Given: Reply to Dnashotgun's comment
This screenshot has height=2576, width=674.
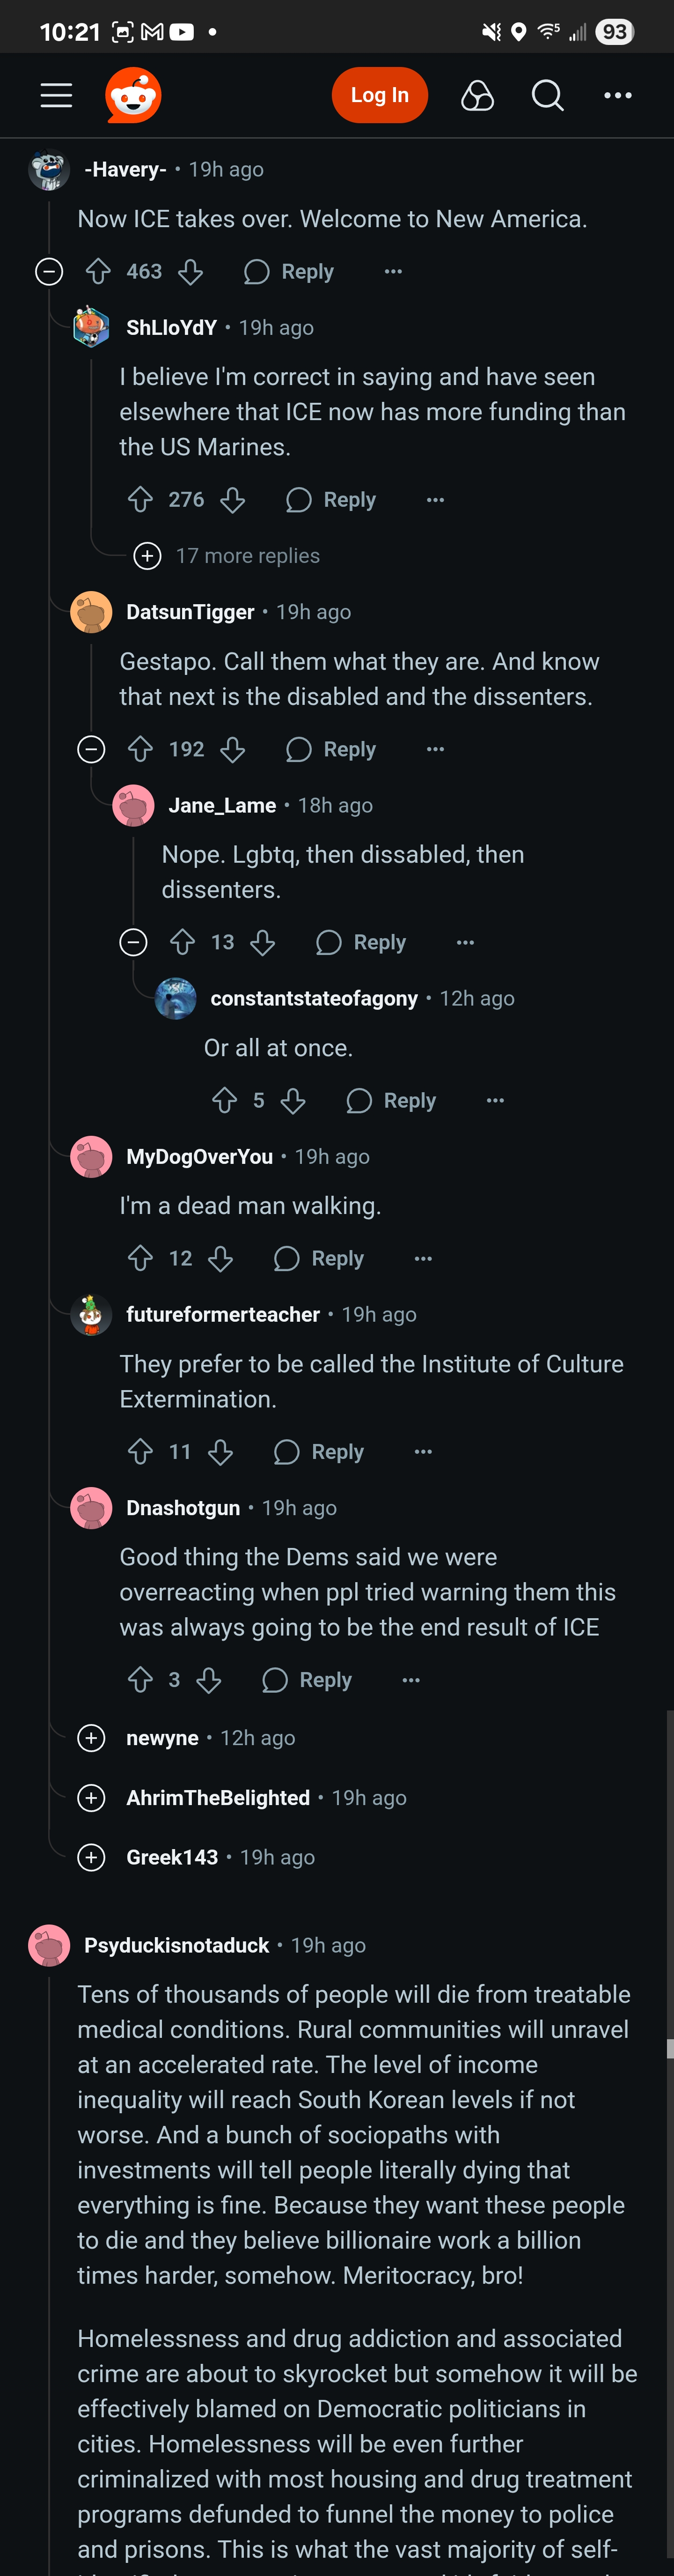Looking at the screenshot, I should coord(307,1680).
